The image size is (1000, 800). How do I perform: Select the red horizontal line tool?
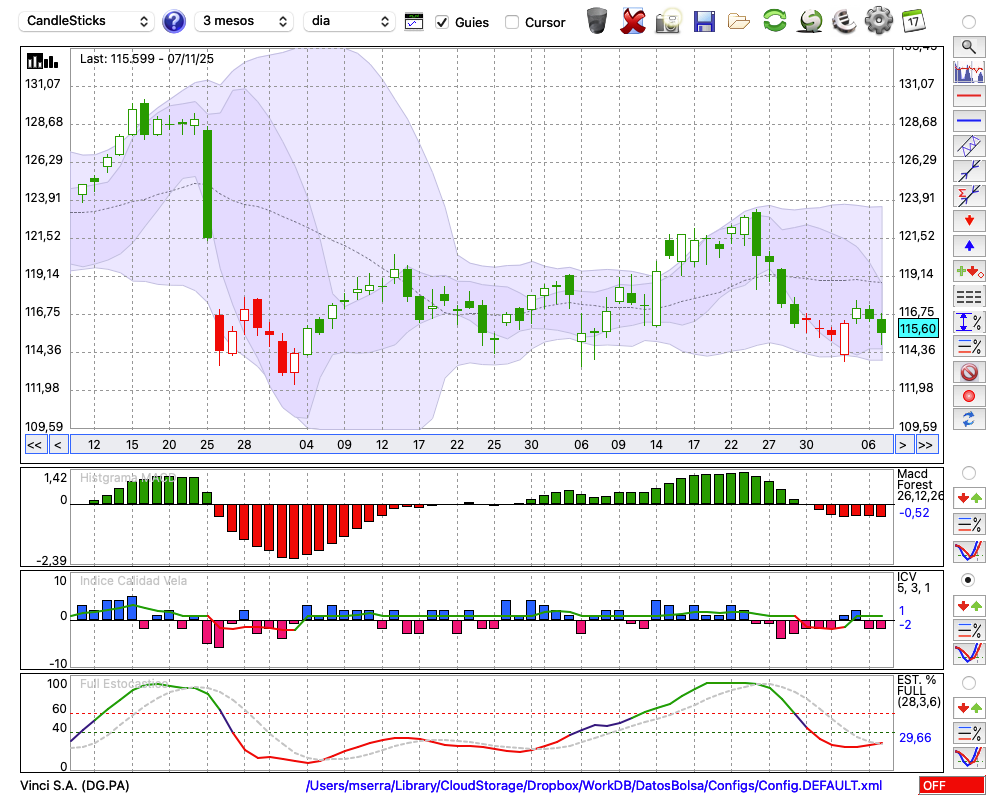pos(968,97)
